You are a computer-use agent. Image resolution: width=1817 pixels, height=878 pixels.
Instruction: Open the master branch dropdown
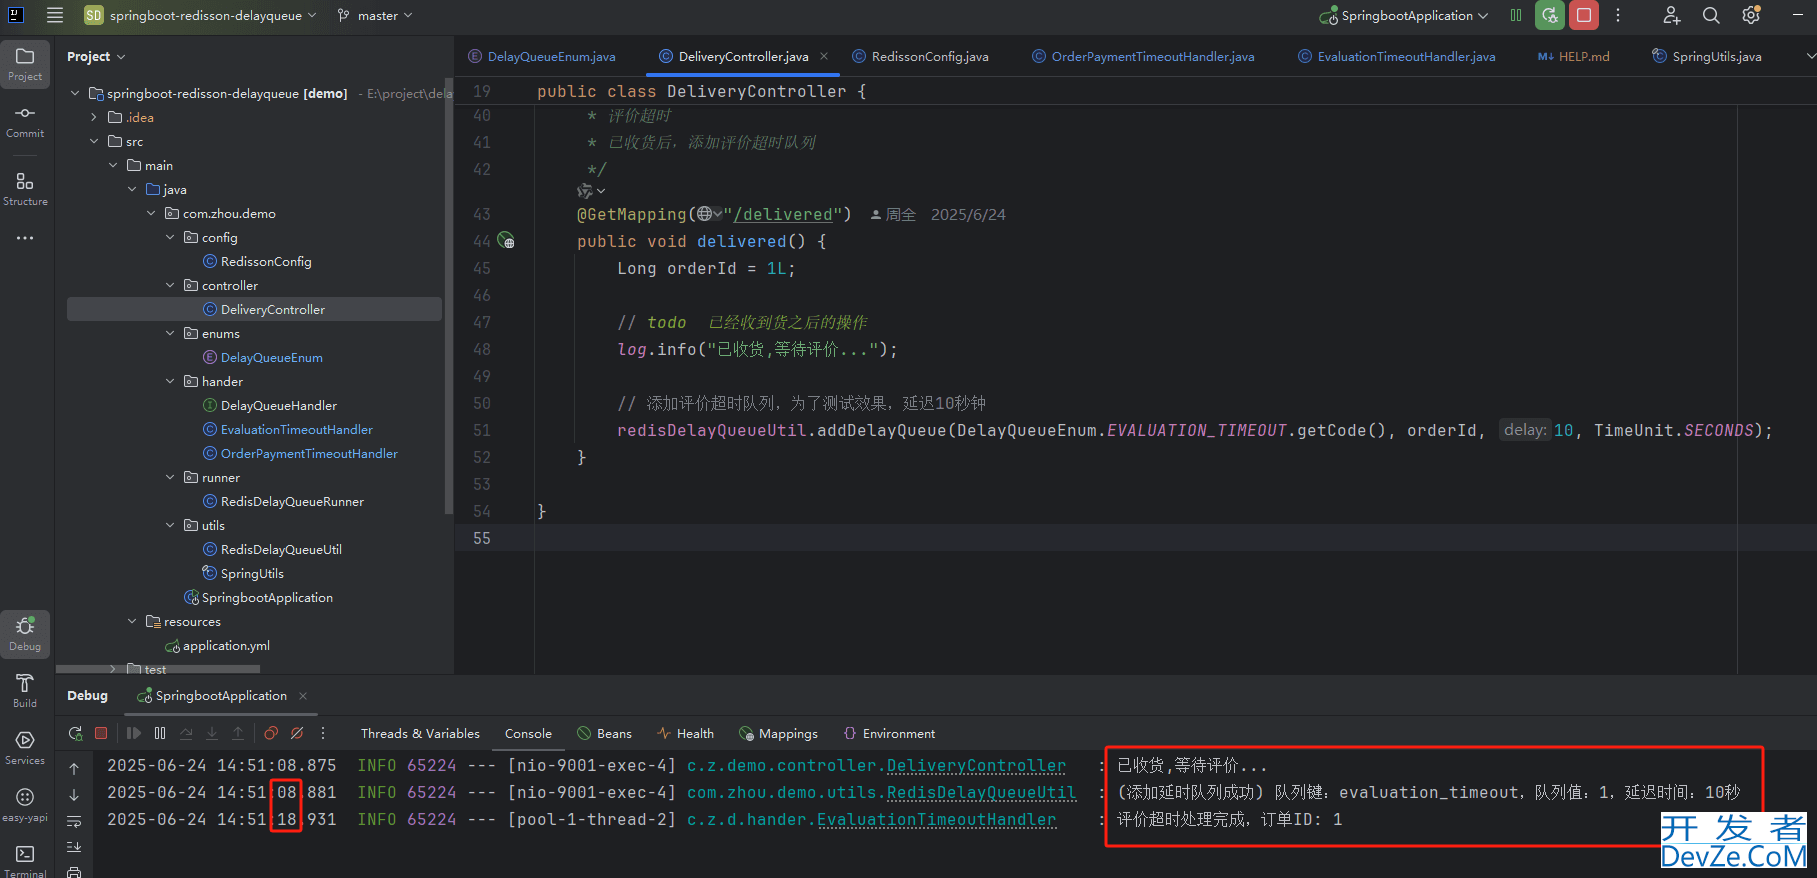[375, 15]
